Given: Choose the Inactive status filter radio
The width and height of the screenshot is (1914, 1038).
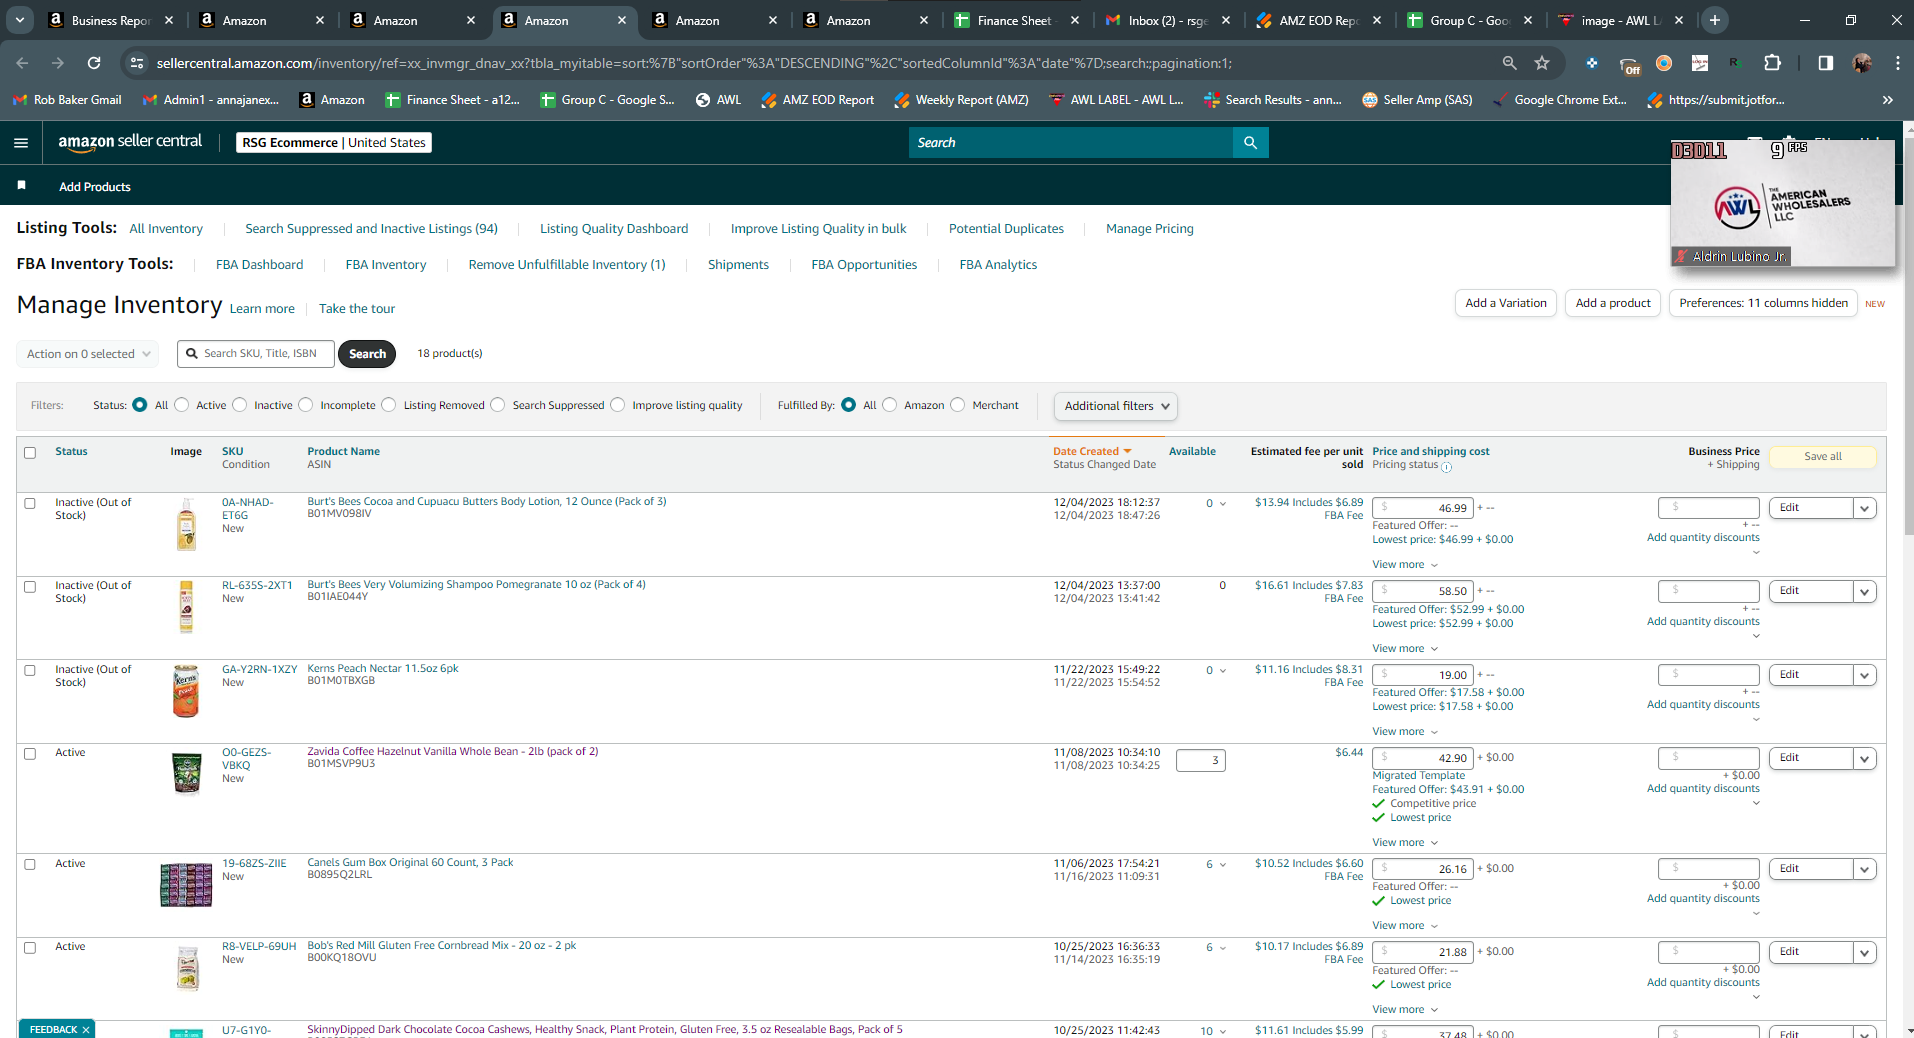Looking at the screenshot, I should point(240,405).
